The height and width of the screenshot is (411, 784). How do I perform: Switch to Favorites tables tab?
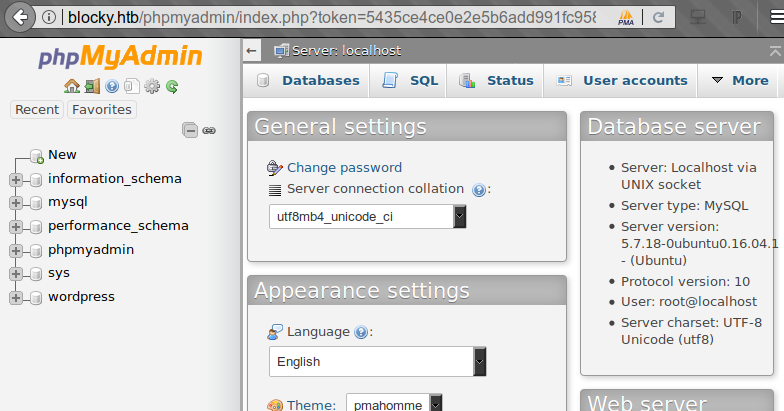tap(102, 110)
